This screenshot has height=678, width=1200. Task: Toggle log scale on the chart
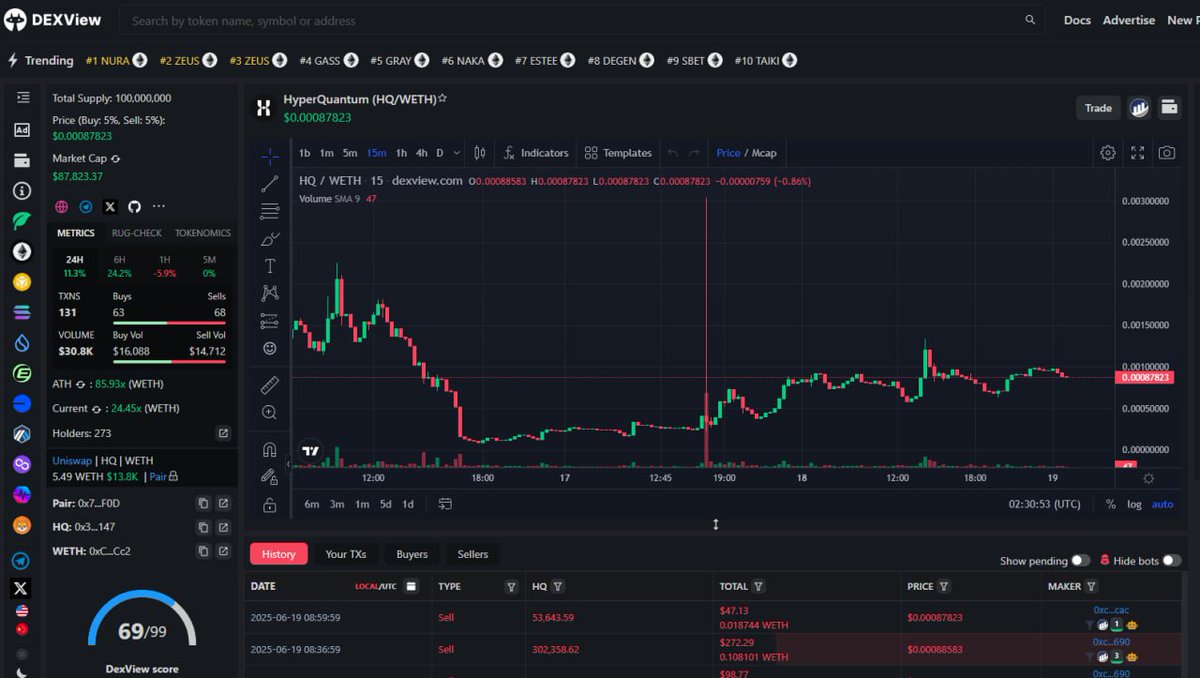[1134, 504]
